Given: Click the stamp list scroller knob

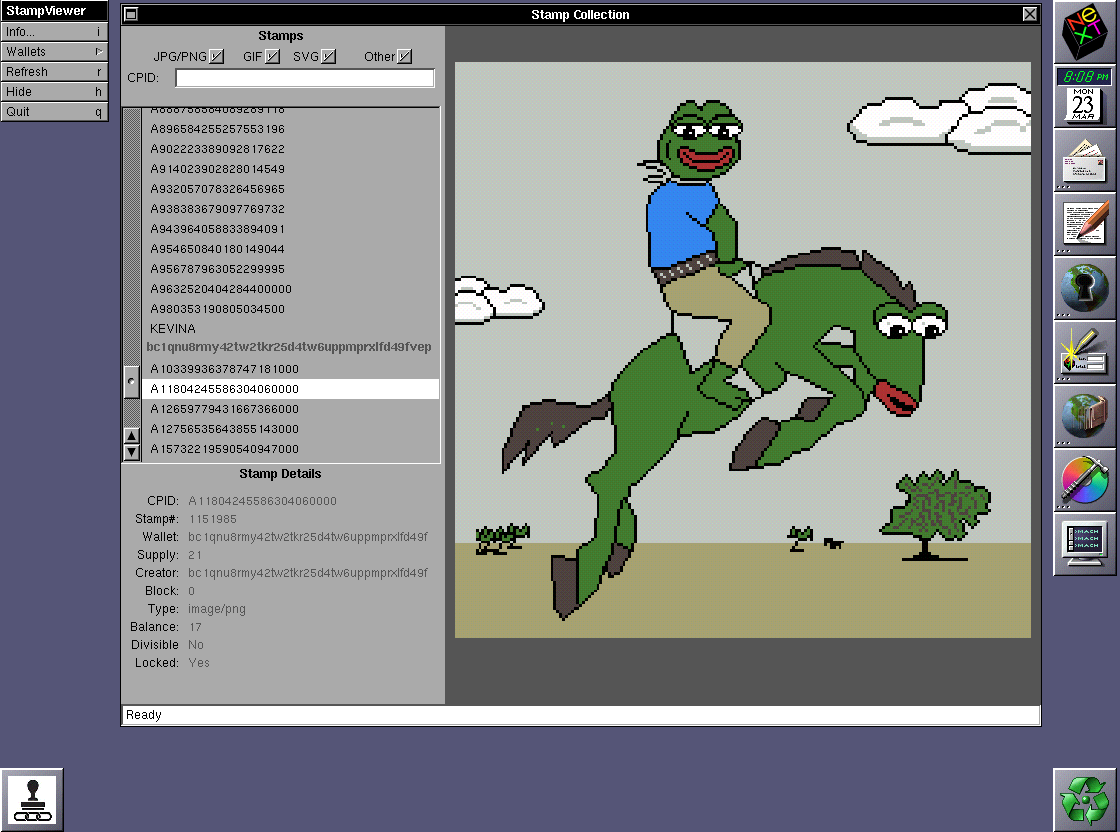Looking at the screenshot, I should pos(131,382).
